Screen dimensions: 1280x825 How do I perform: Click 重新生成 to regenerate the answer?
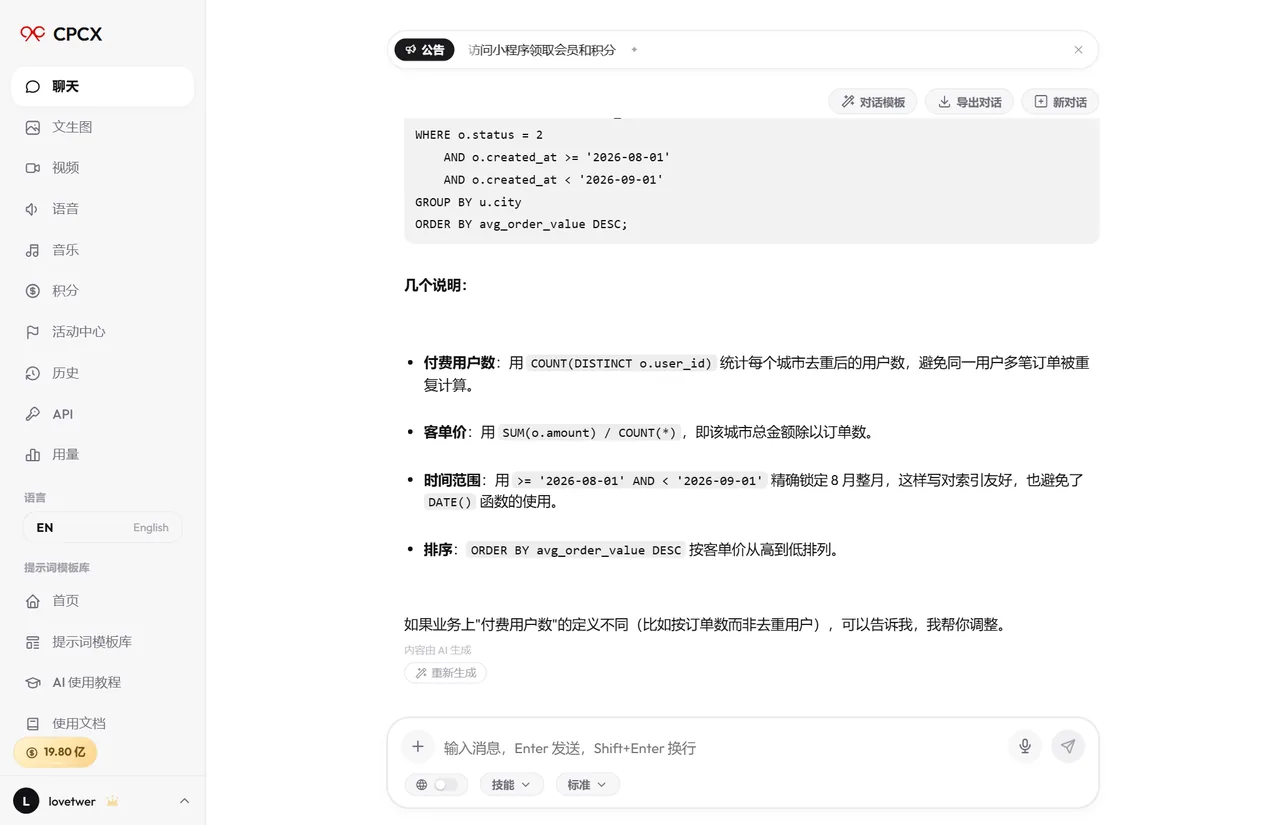tap(446, 673)
